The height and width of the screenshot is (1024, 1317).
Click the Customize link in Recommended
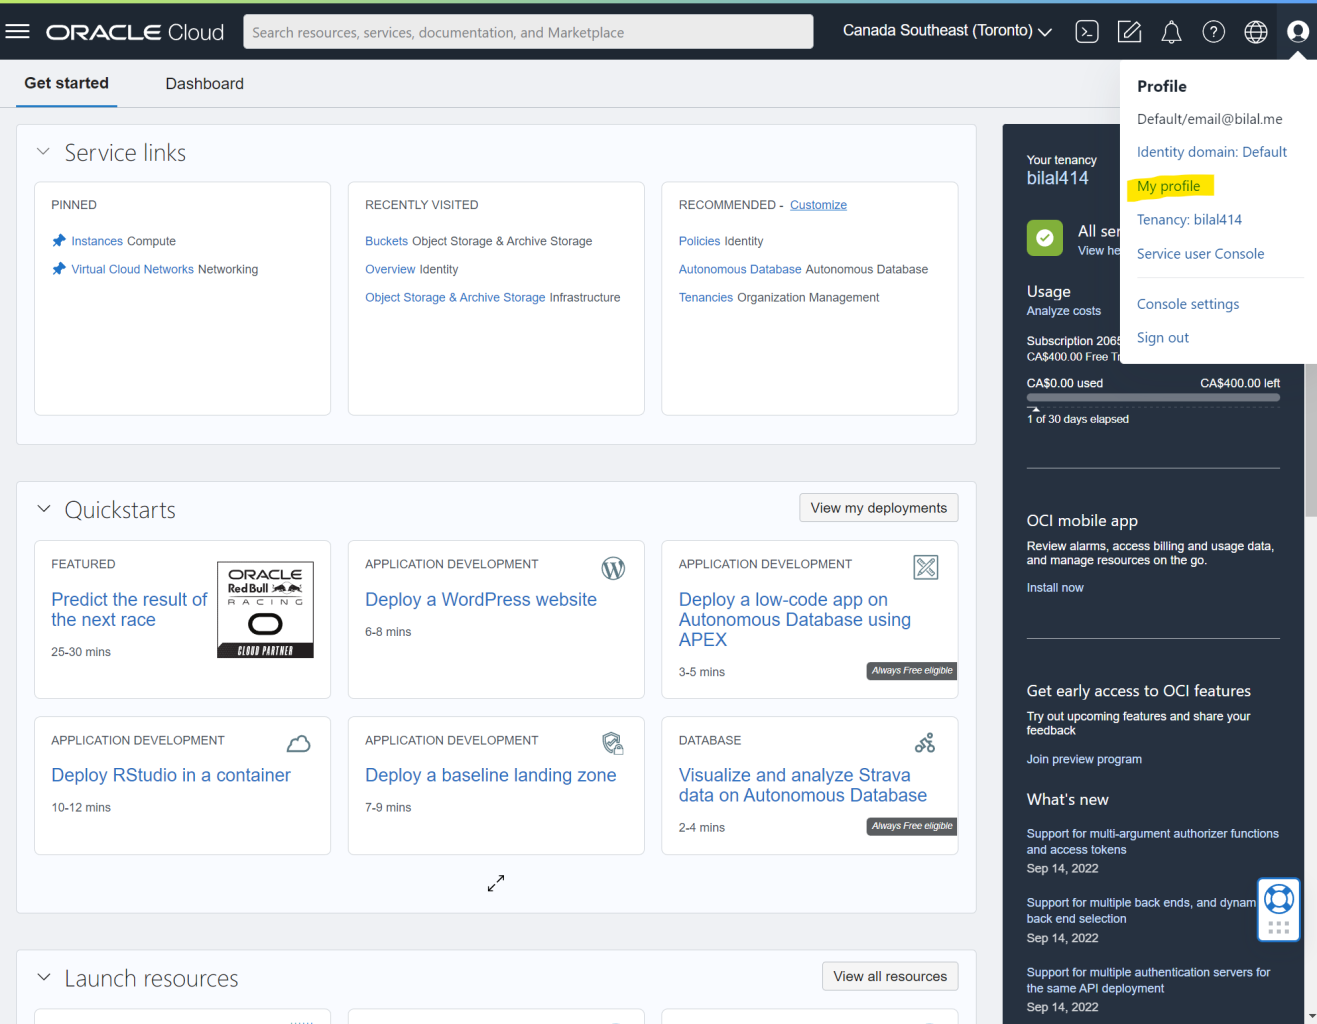[x=818, y=205]
